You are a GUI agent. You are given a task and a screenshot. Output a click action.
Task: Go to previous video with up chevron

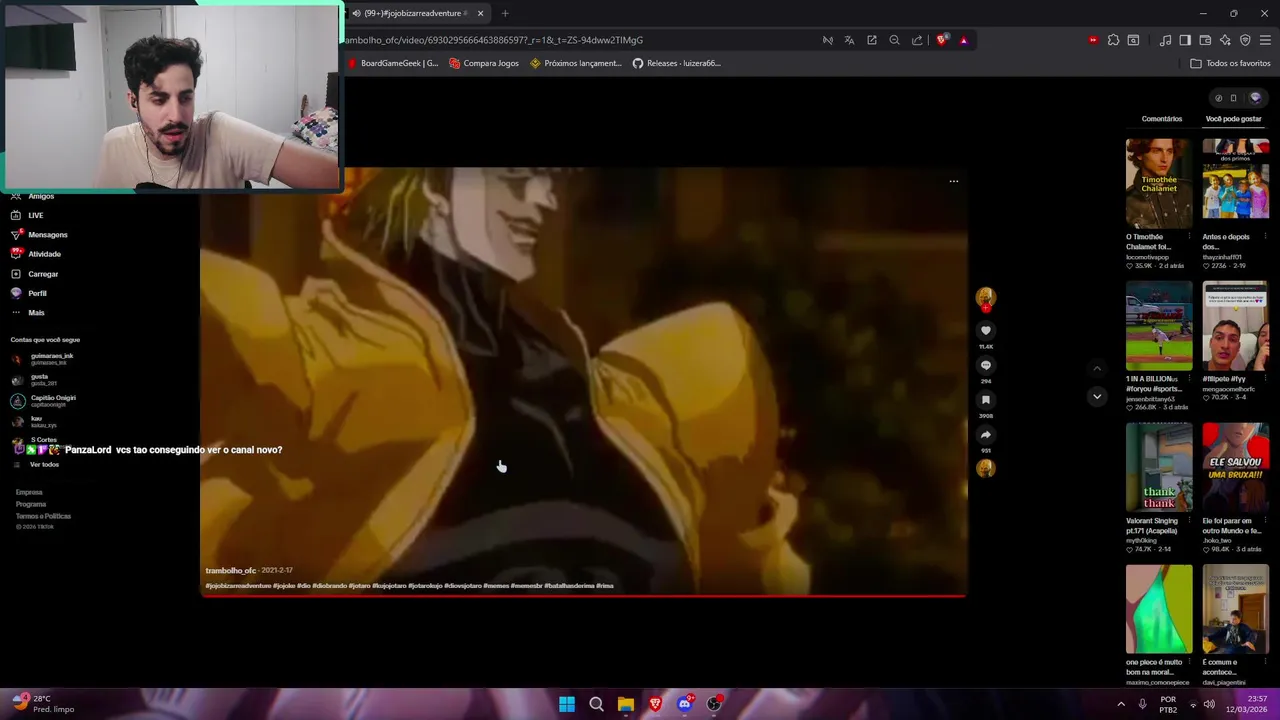[1097, 368]
